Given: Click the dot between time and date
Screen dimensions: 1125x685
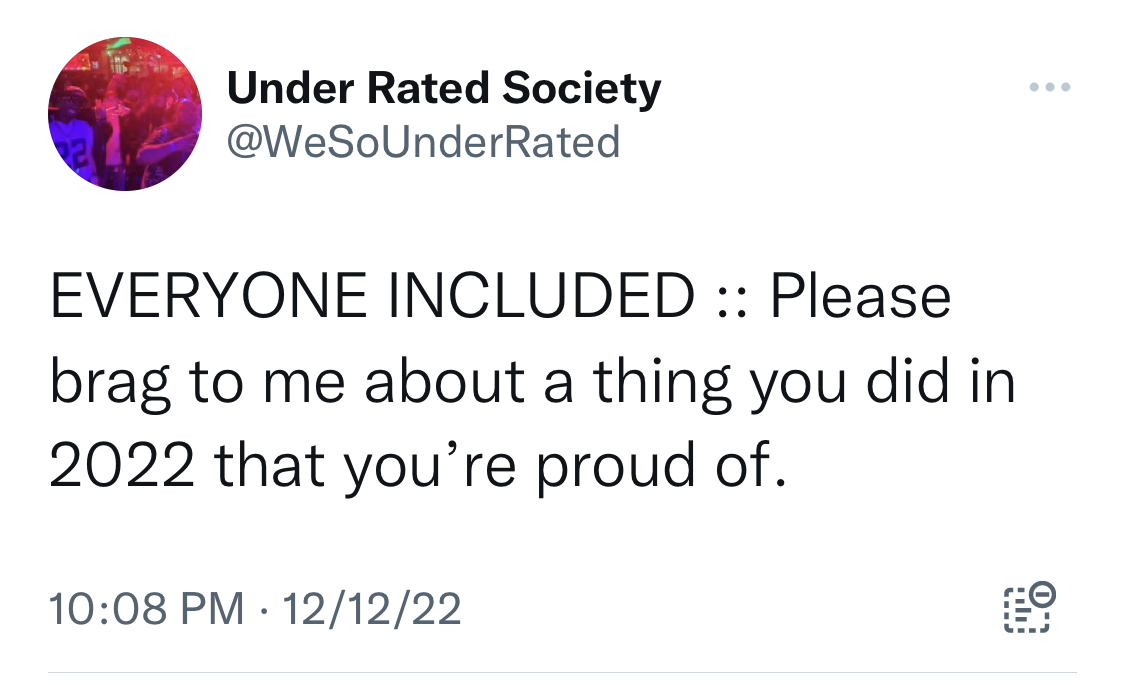Looking at the screenshot, I should click(x=263, y=610).
